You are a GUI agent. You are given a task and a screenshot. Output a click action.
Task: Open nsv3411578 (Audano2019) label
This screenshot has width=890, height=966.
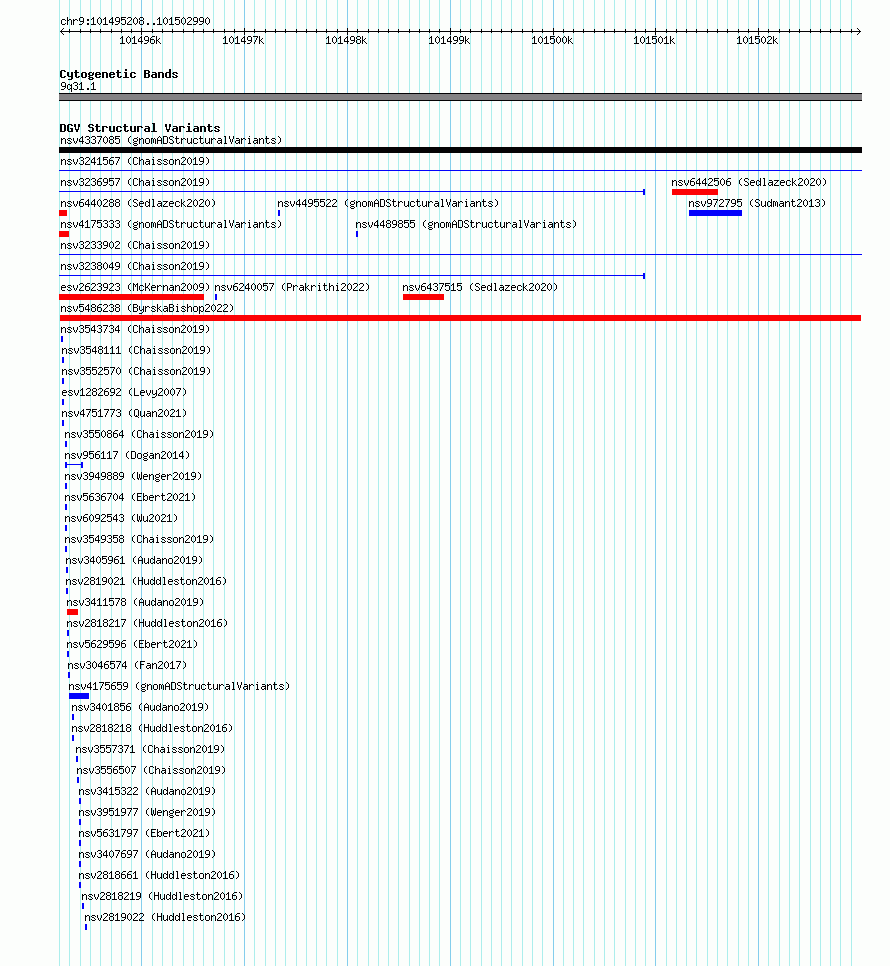[135, 601]
